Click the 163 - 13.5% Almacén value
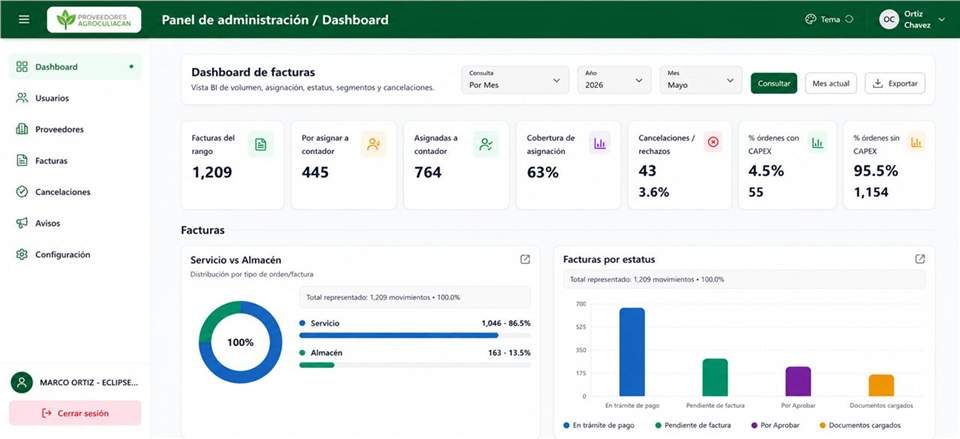This screenshot has height=439, width=960. tap(509, 353)
